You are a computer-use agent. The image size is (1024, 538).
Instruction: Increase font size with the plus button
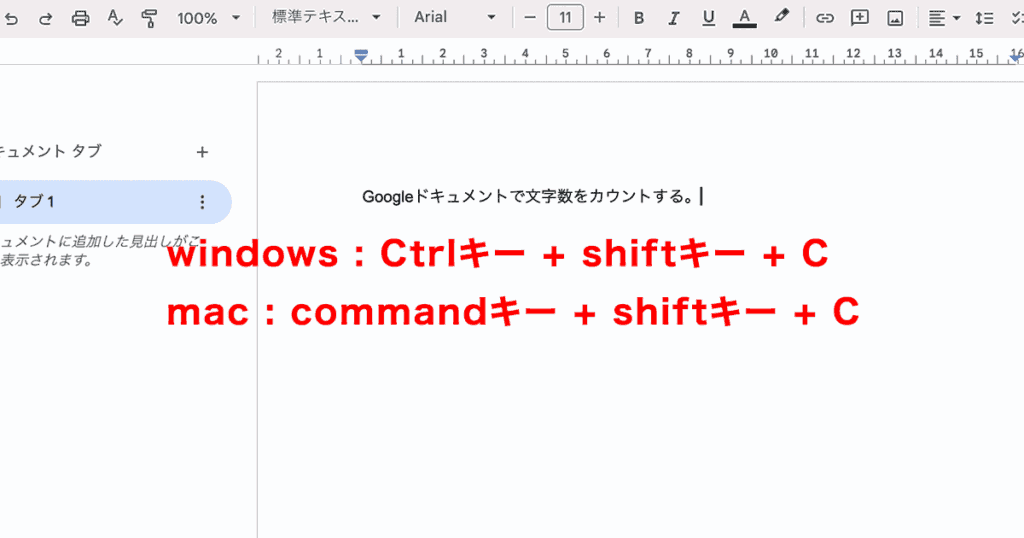coord(599,18)
